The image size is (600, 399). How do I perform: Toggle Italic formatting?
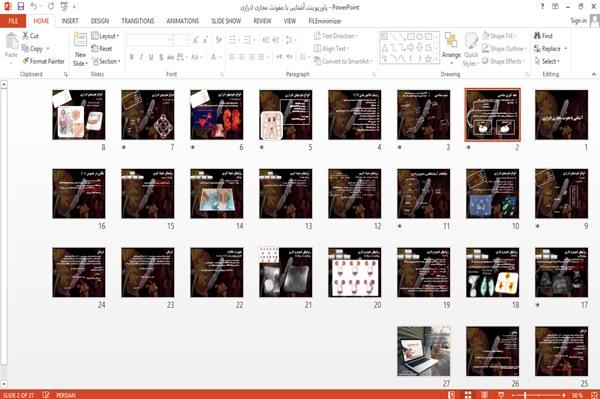point(141,57)
